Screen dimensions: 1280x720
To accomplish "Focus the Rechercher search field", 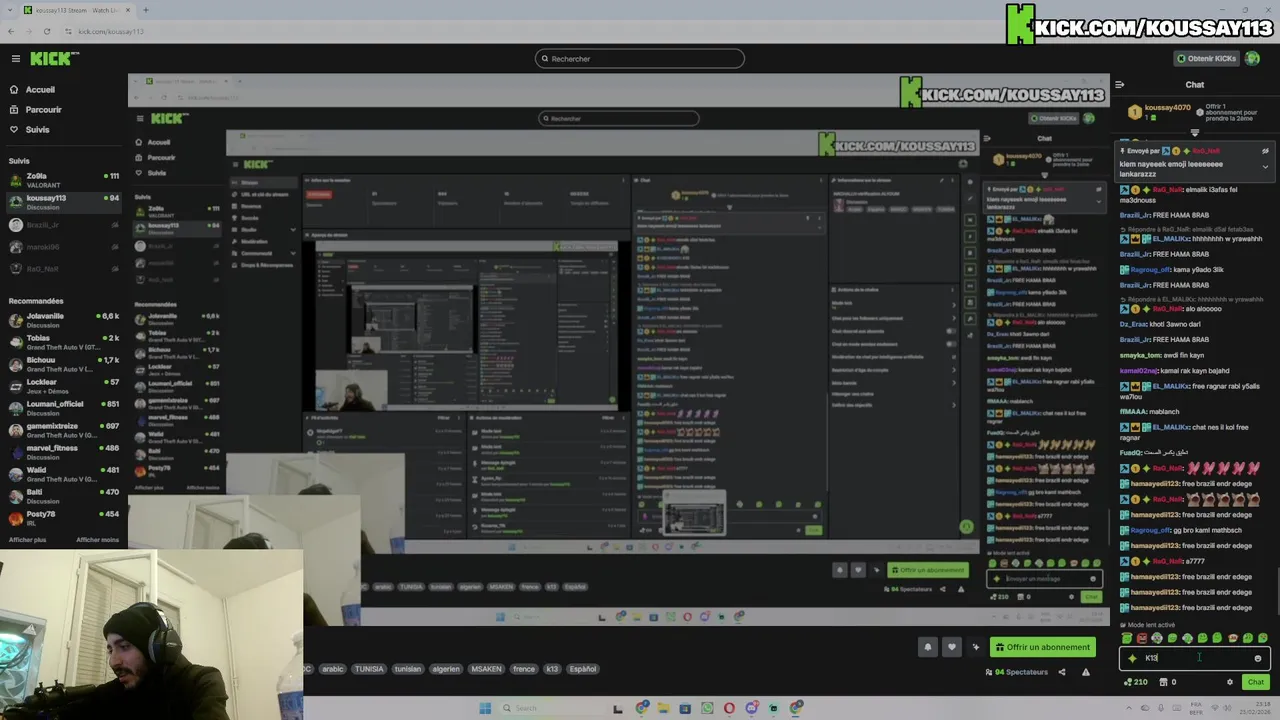I will [x=640, y=59].
